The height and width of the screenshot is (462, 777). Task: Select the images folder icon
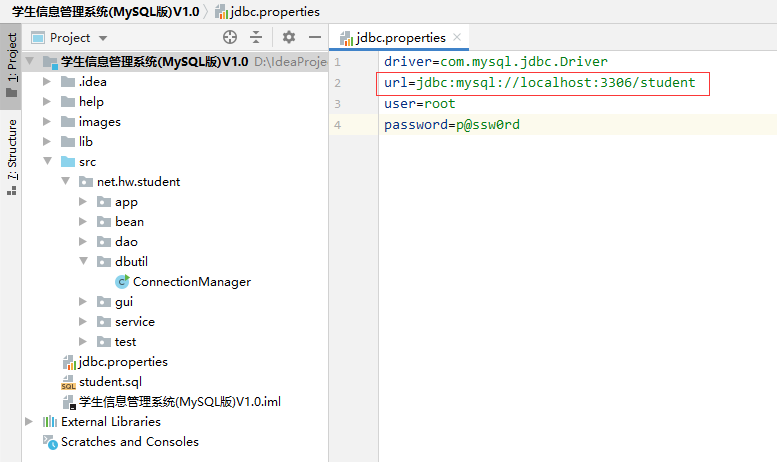[x=68, y=121]
